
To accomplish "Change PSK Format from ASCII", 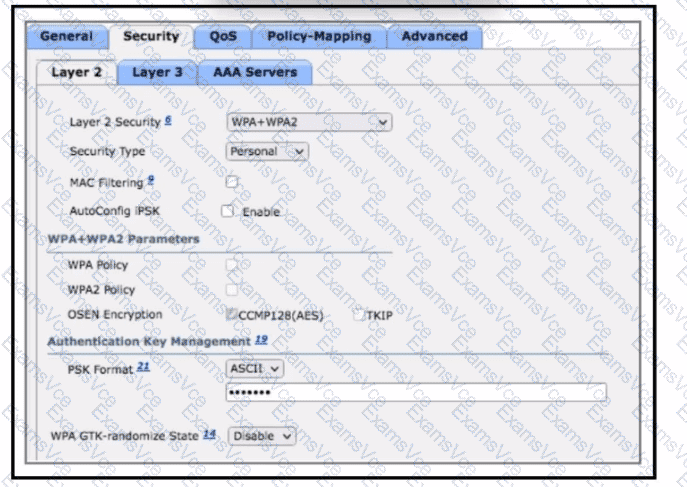I will (x=255, y=368).
